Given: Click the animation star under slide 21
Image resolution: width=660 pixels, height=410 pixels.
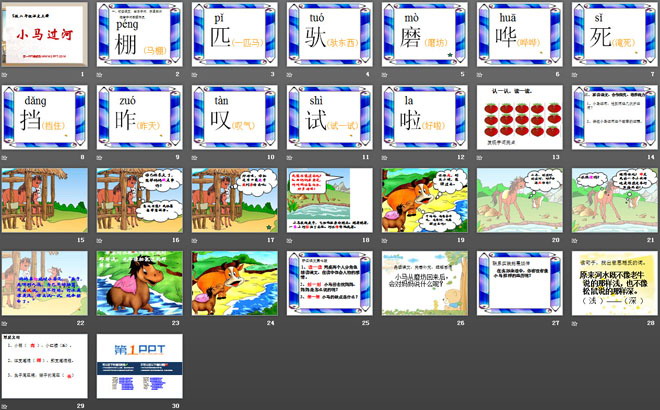Looking at the screenshot, I should point(575,240).
